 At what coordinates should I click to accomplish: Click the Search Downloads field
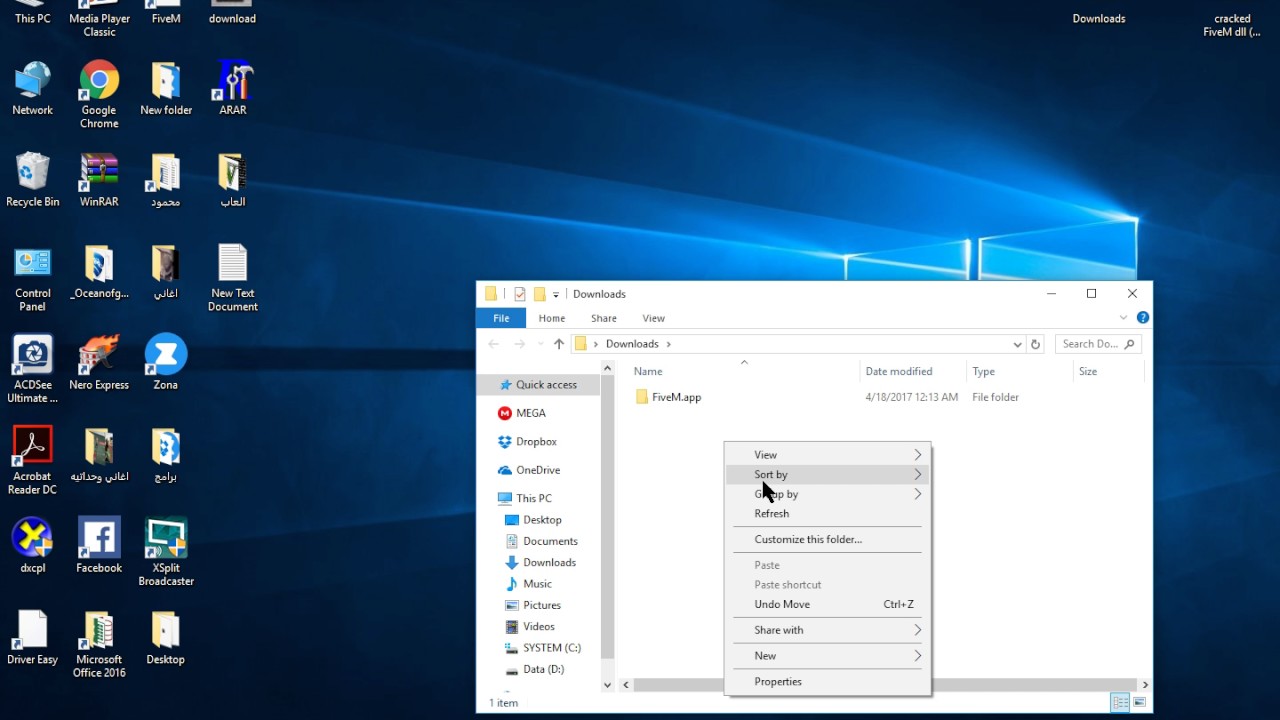[x=1099, y=344]
